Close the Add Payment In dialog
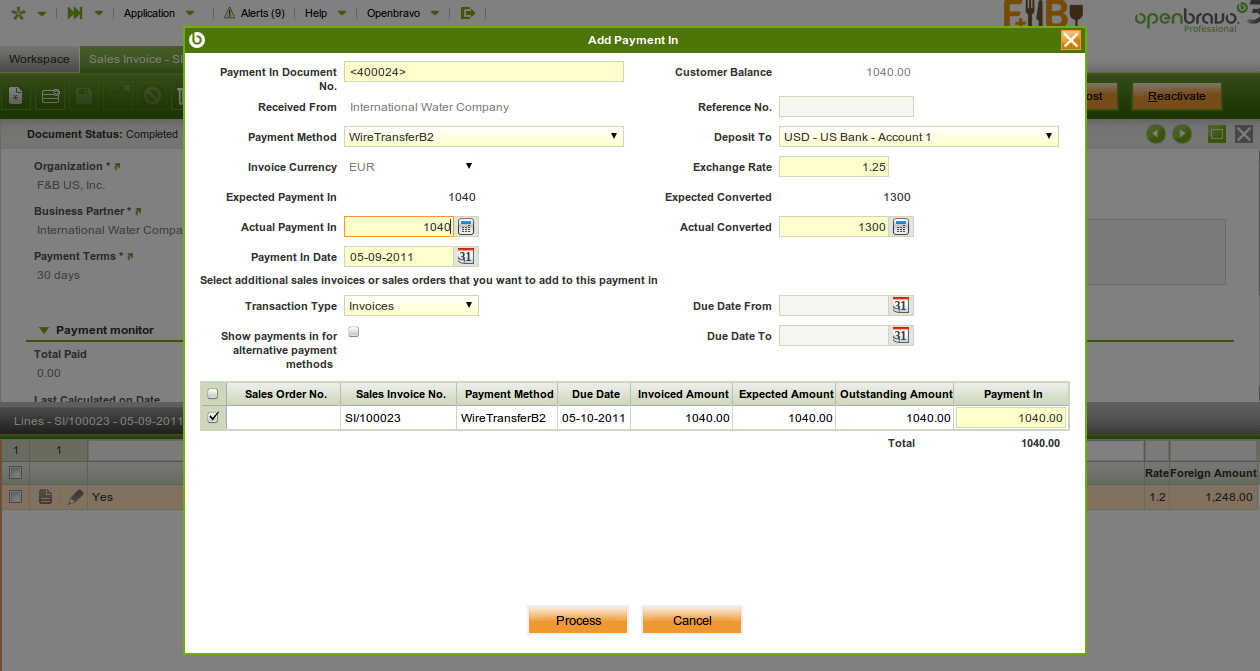Viewport: 1260px width, 671px height. click(1070, 40)
